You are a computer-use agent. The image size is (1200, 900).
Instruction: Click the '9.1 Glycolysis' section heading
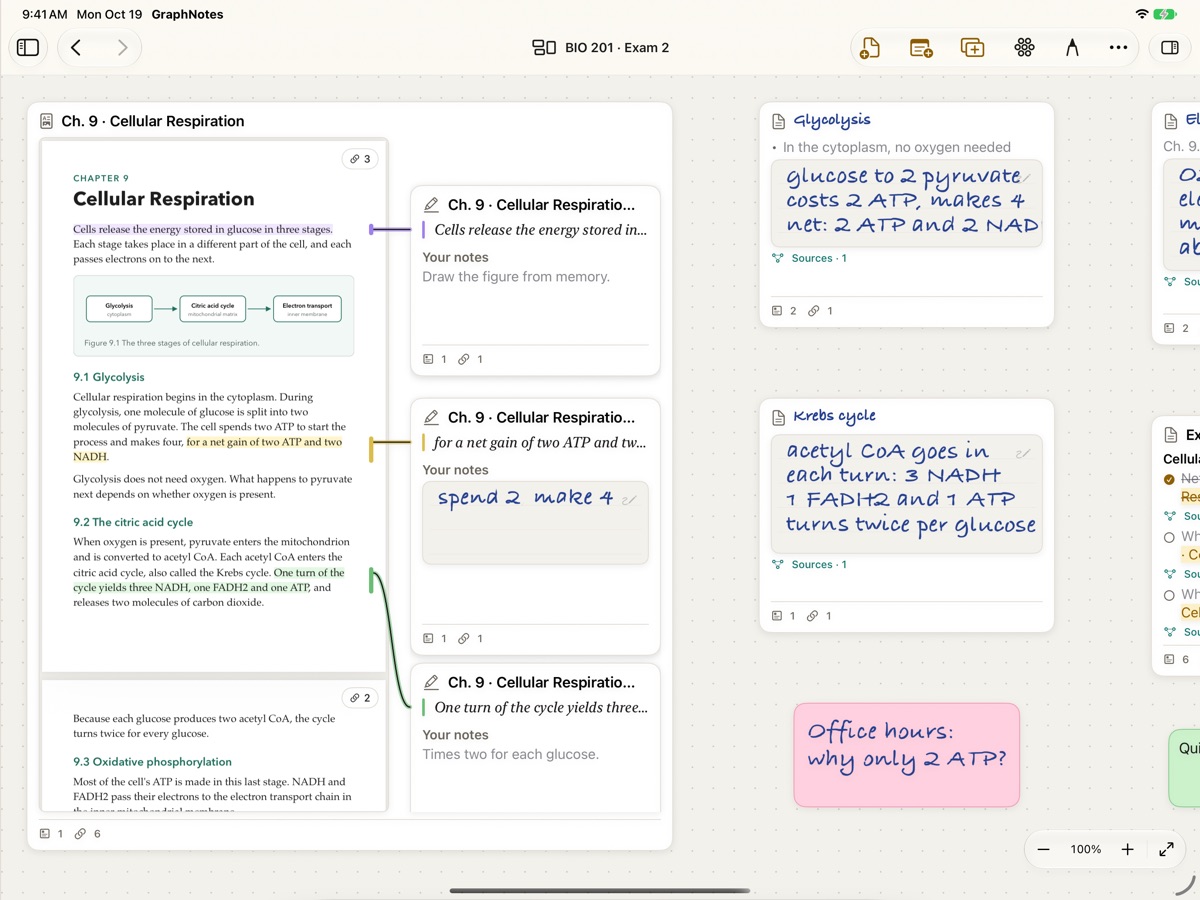tap(109, 377)
